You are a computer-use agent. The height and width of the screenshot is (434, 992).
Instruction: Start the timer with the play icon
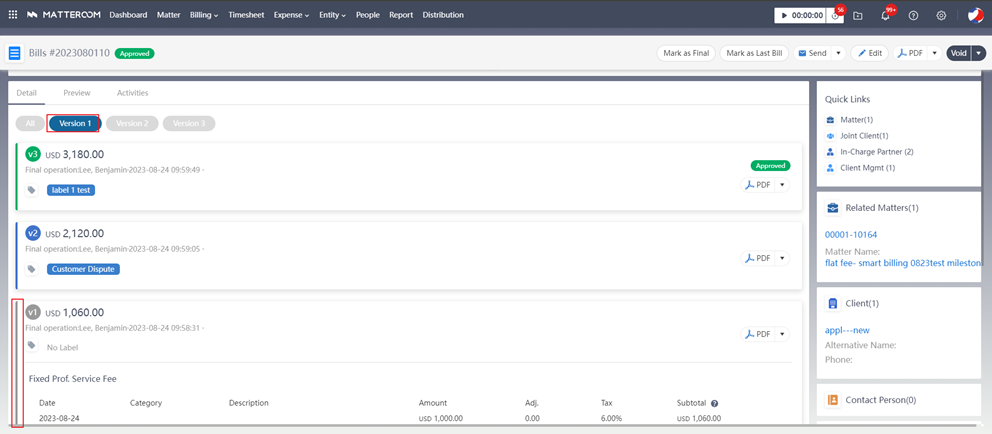tap(784, 16)
